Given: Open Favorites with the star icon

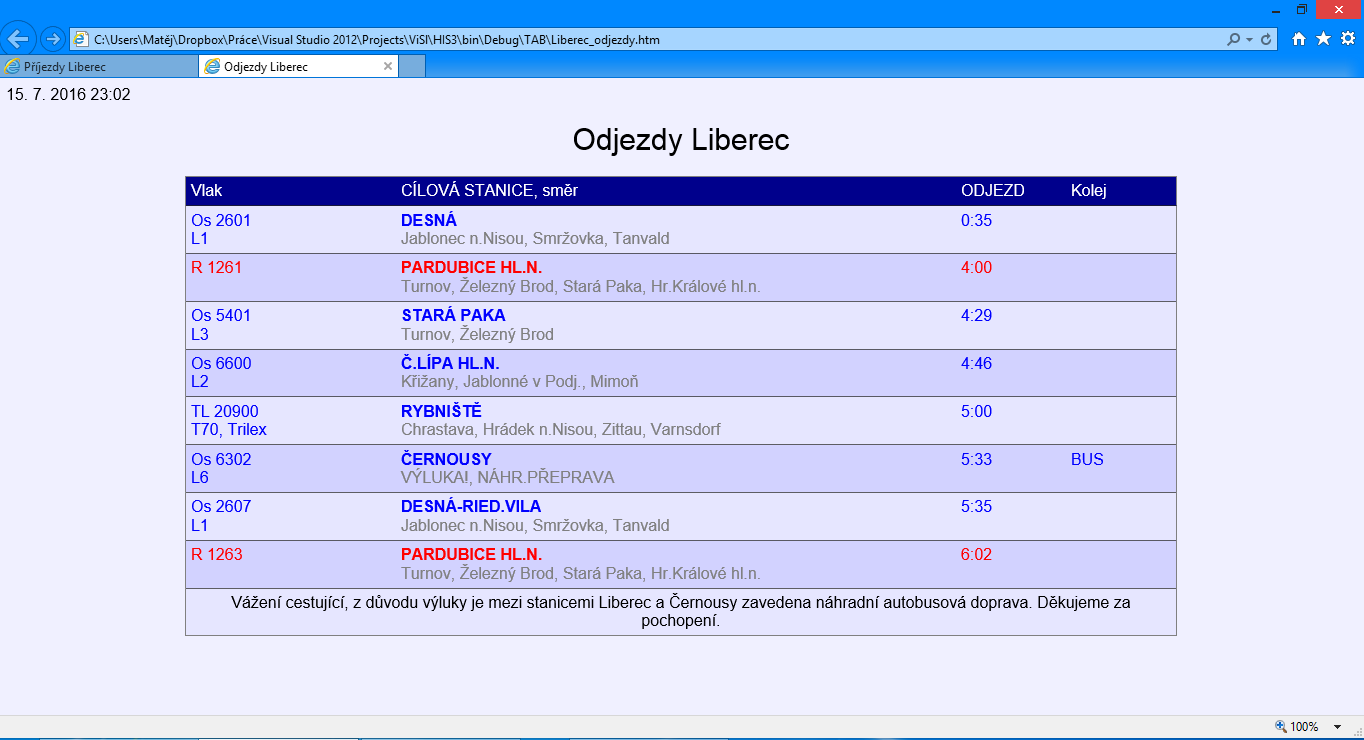Looking at the screenshot, I should 1323,39.
